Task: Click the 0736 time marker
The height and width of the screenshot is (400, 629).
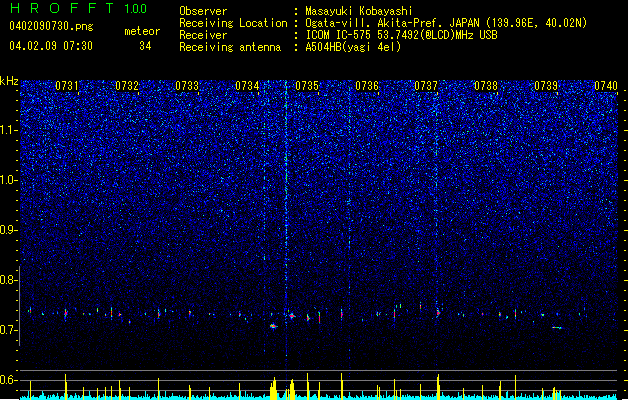Action: pyautogui.click(x=367, y=86)
